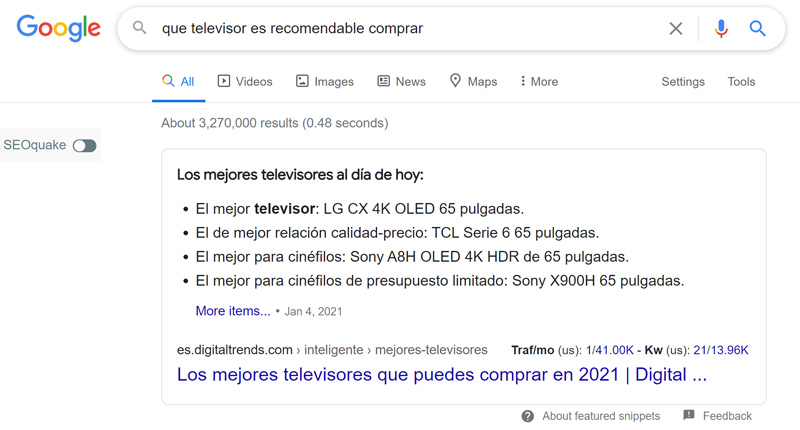Open About featured snippets
Screen dimensions: 800x430
(601, 416)
